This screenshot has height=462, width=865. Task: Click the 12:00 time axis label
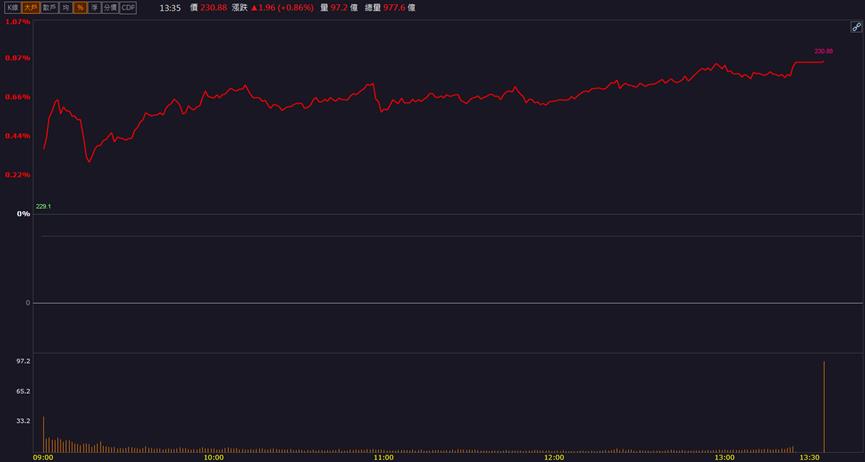point(554,458)
